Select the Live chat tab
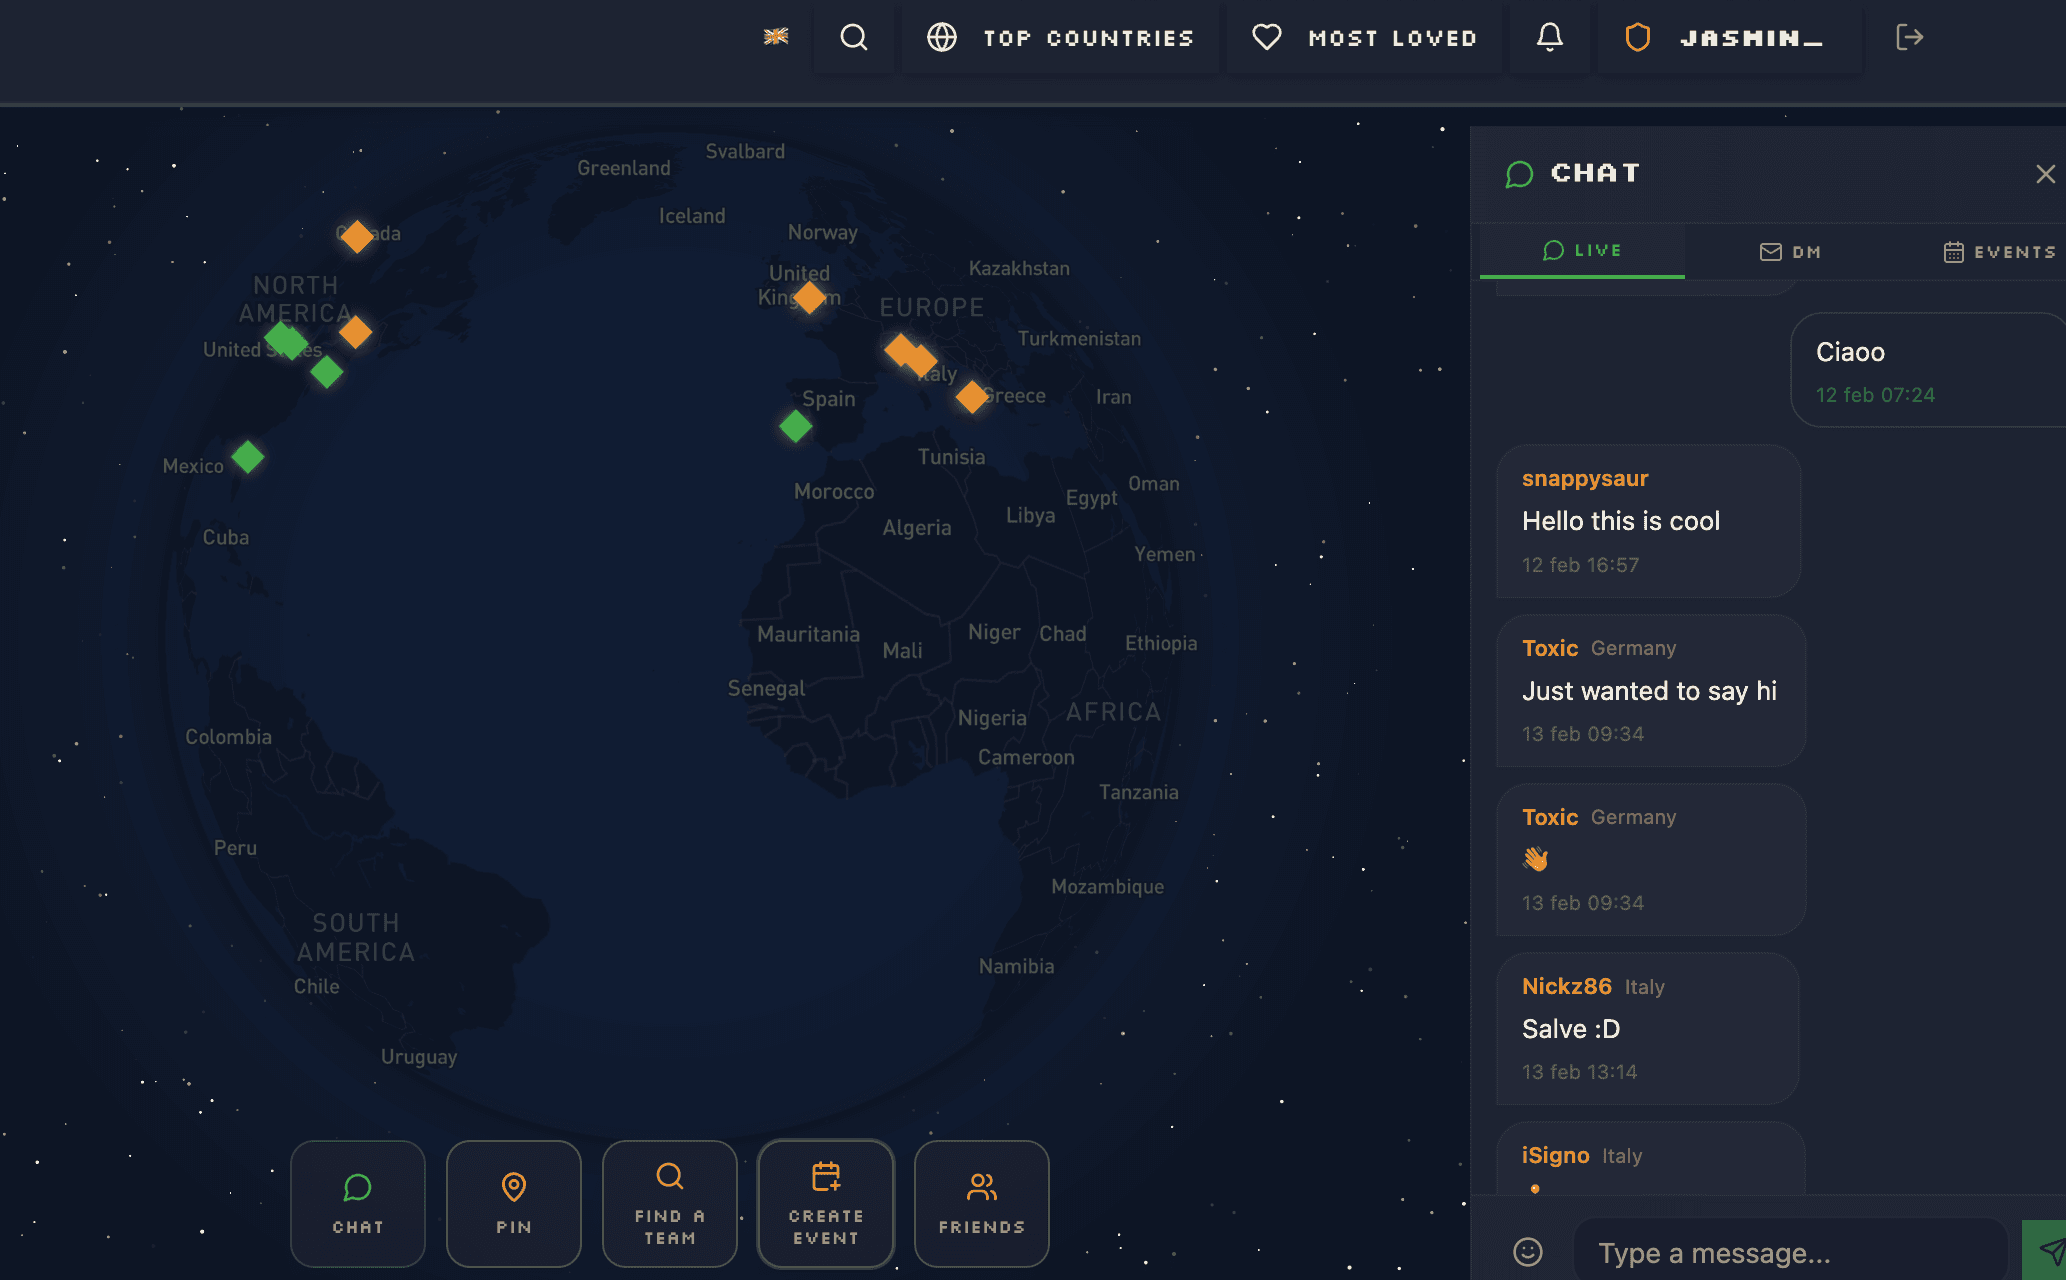Image resolution: width=2066 pixels, height=1280 pixels. click(x=1582, y=251)
